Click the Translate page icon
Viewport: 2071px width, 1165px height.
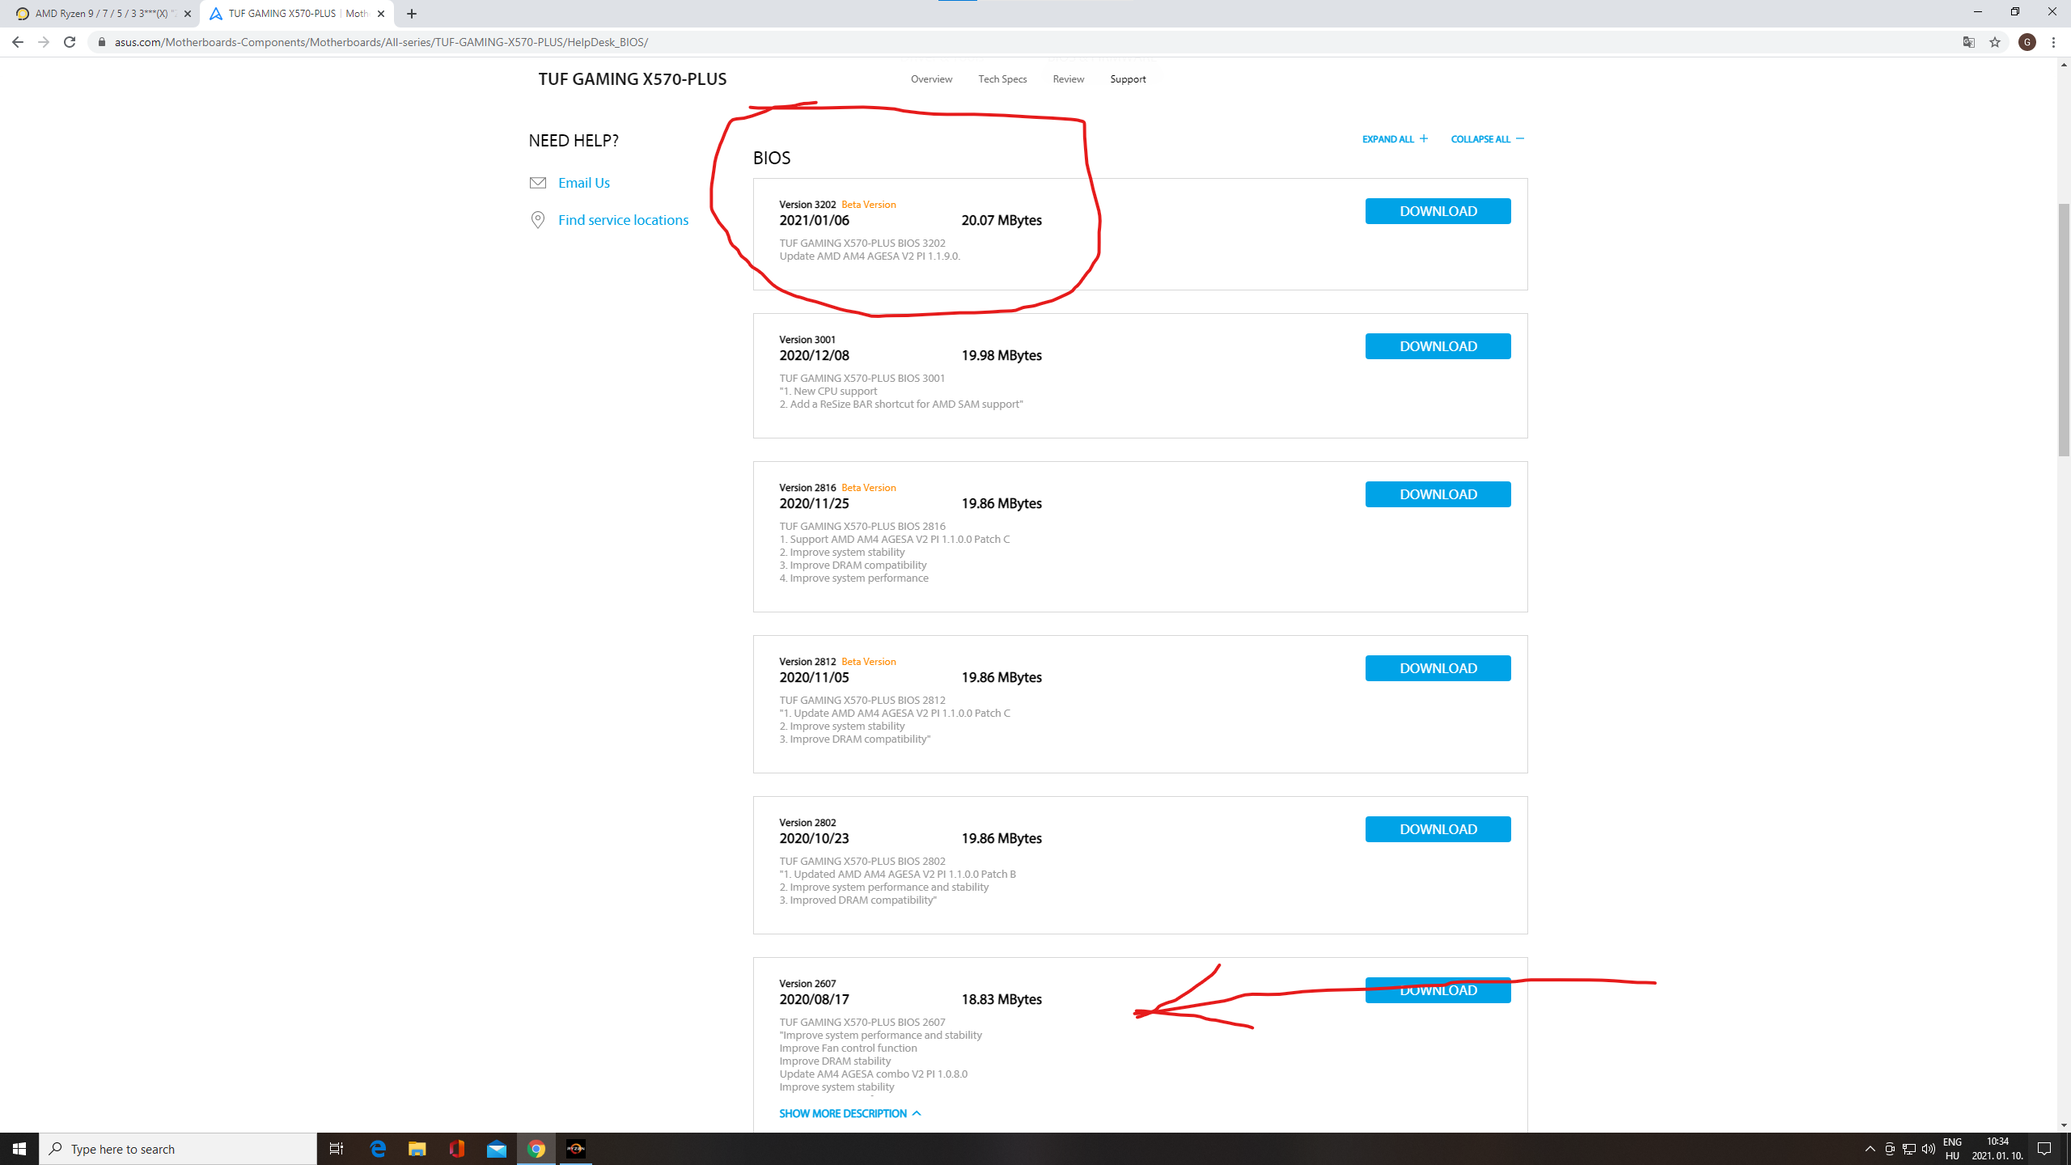coord(1968,42)
